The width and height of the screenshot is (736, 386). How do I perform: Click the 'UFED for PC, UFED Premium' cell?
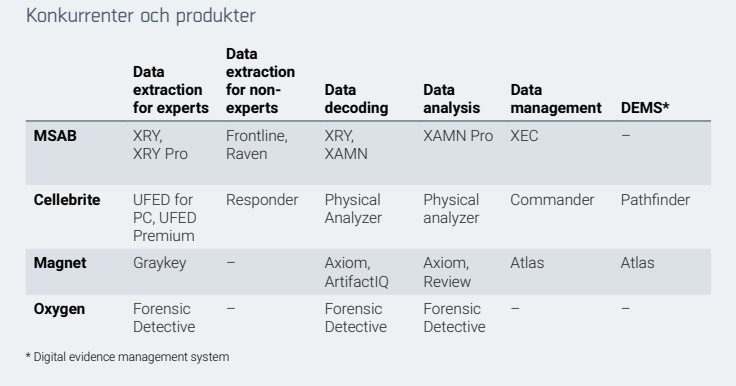click(x=165, y=218)
